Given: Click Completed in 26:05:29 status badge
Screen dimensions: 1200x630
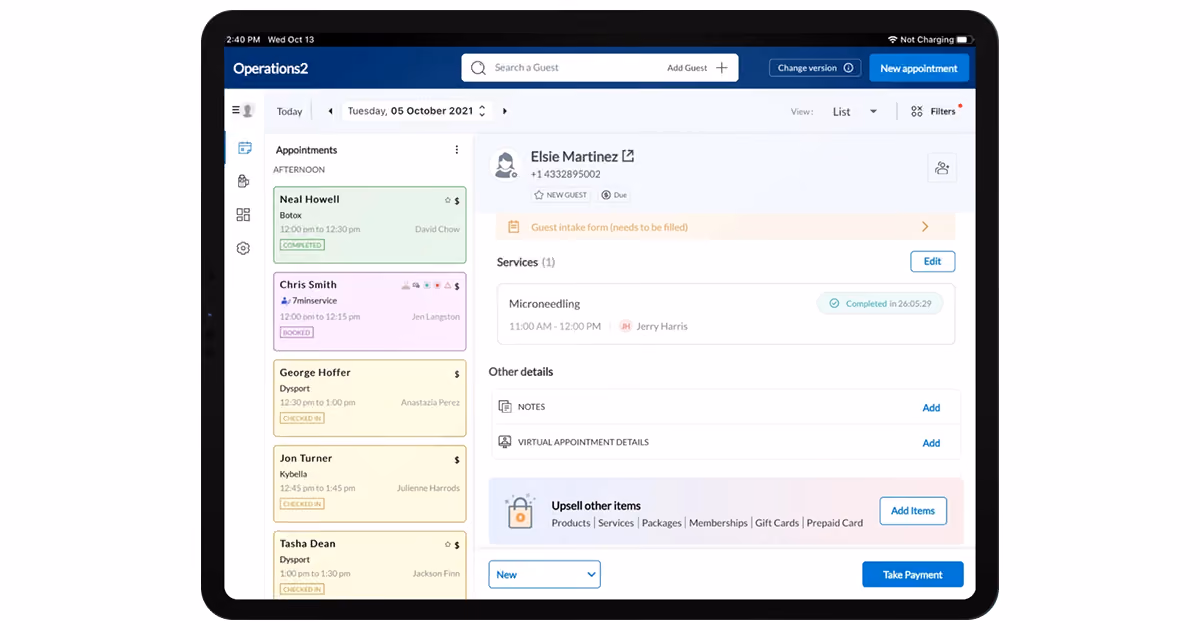Looking at the screenshot, I should pos(880,303).
